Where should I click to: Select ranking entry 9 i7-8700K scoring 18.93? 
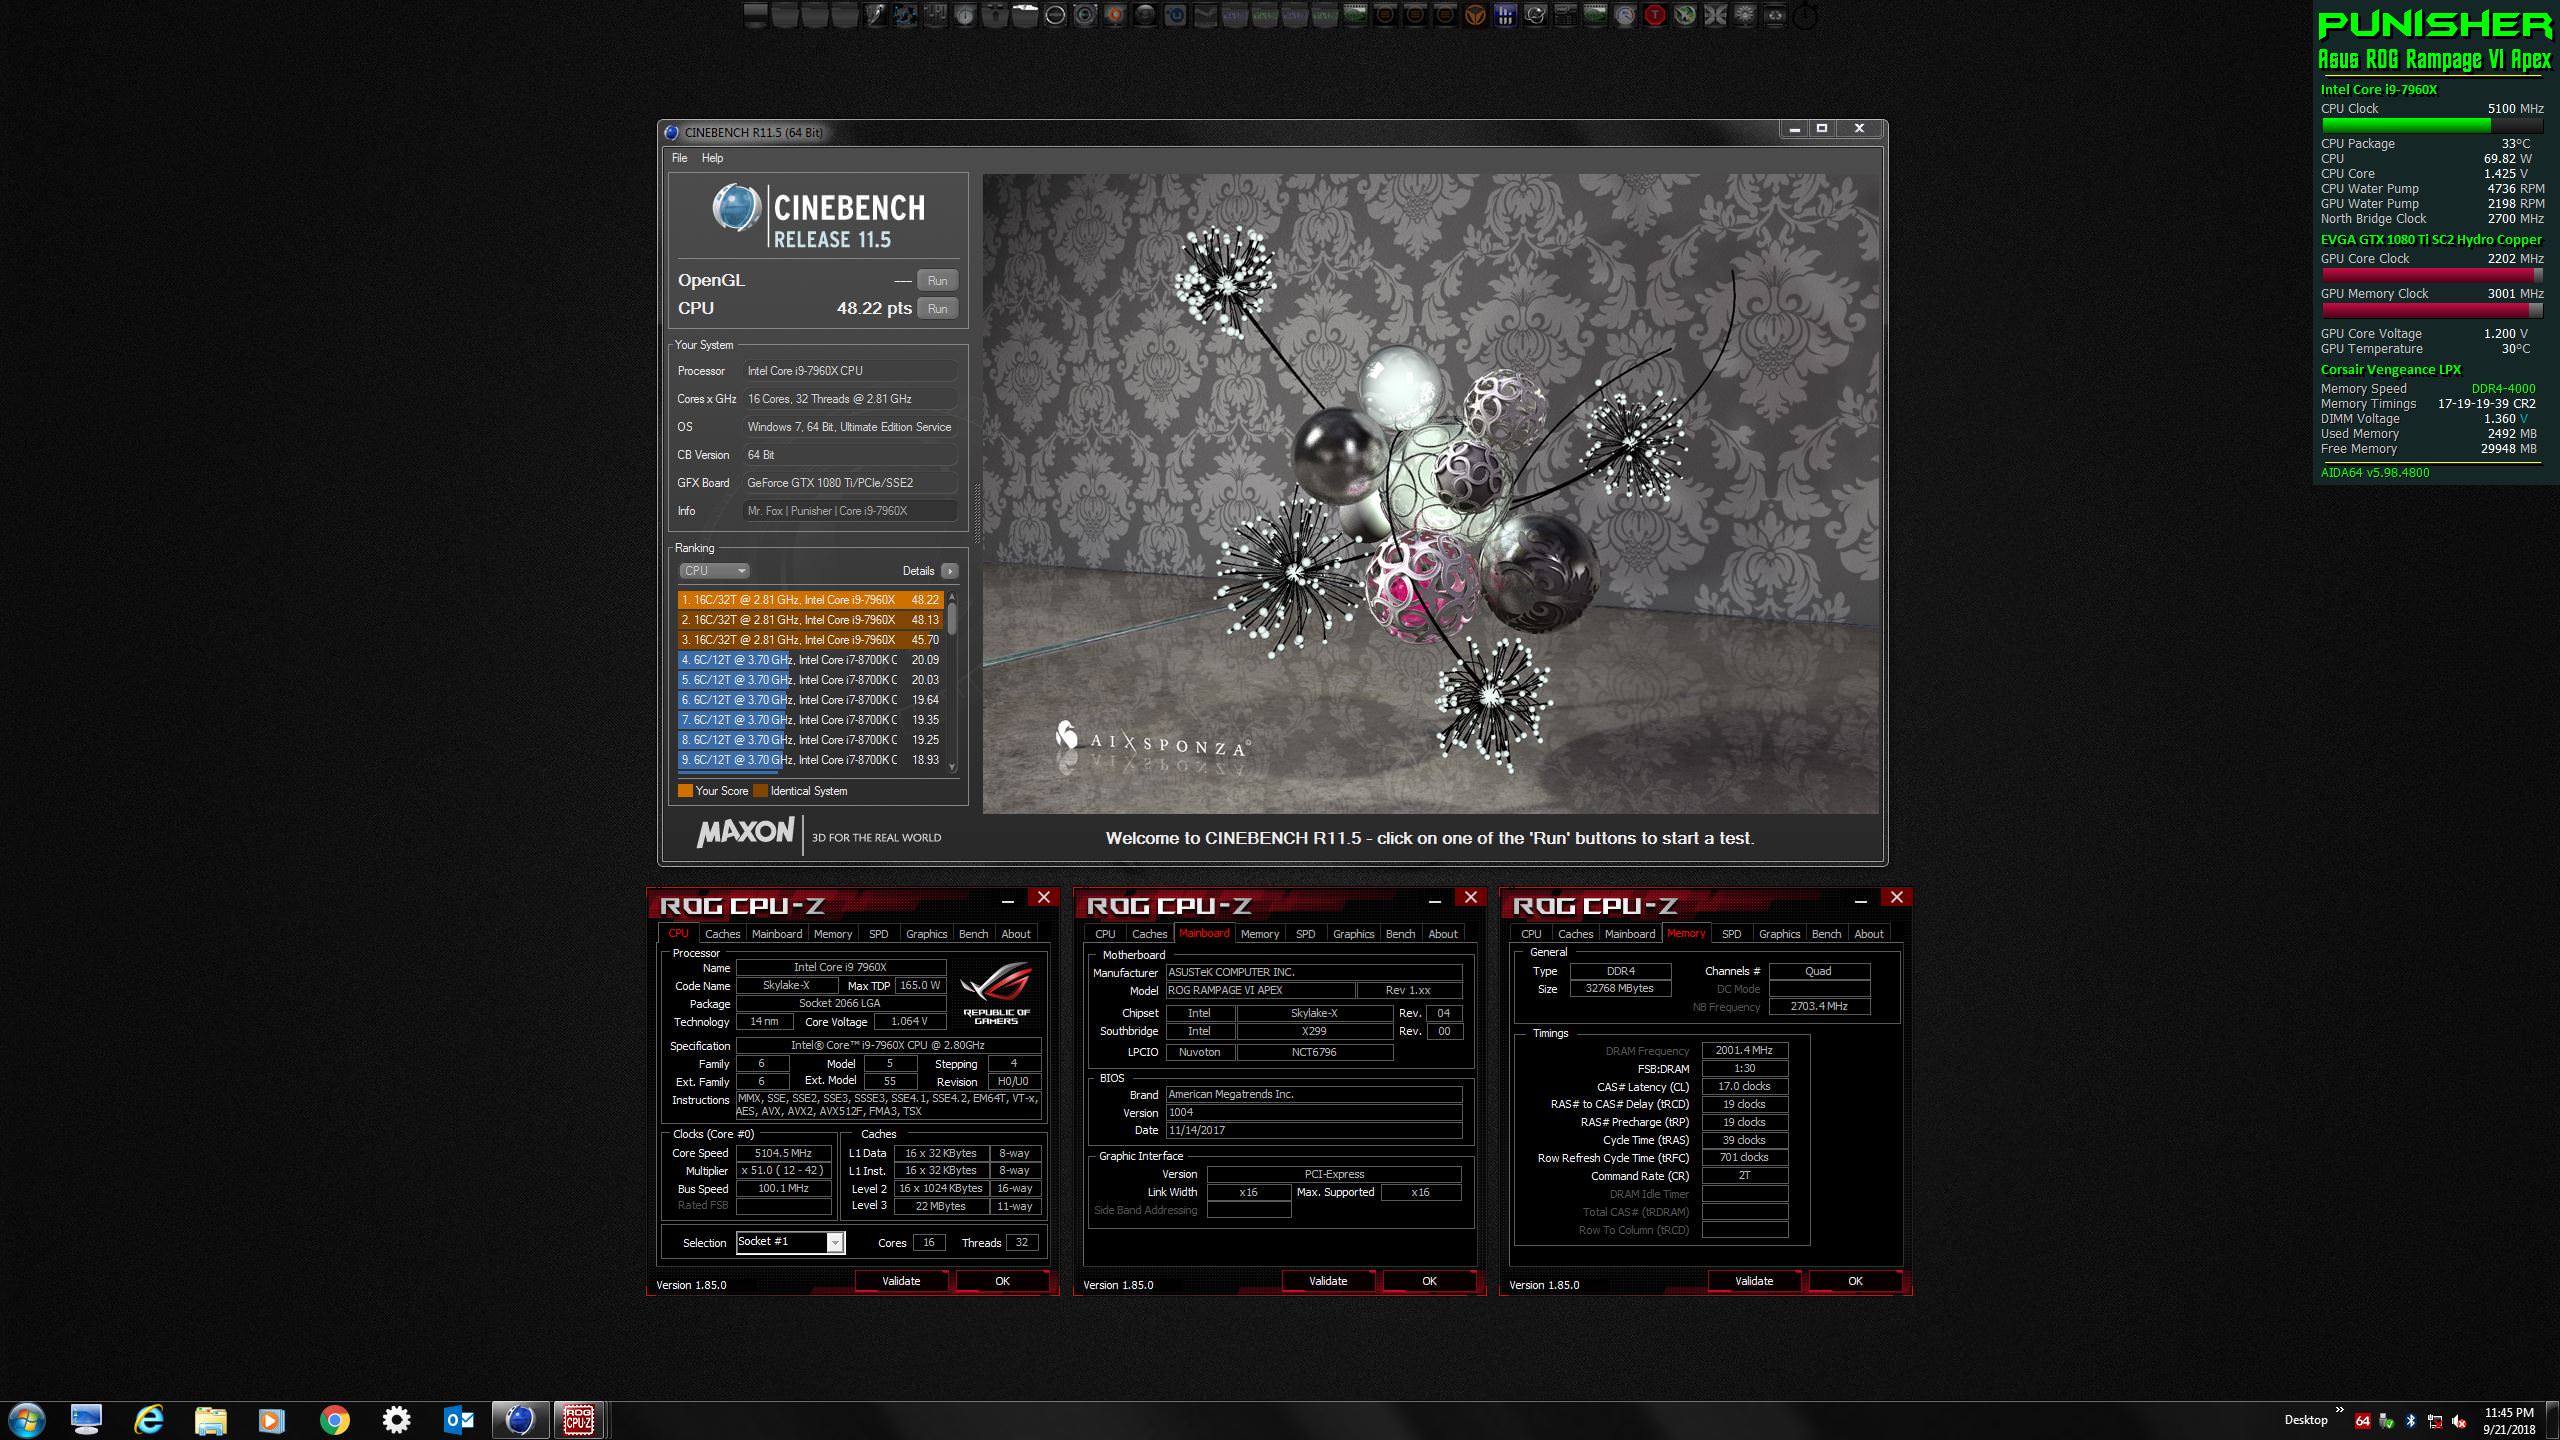tap(810, 760)
